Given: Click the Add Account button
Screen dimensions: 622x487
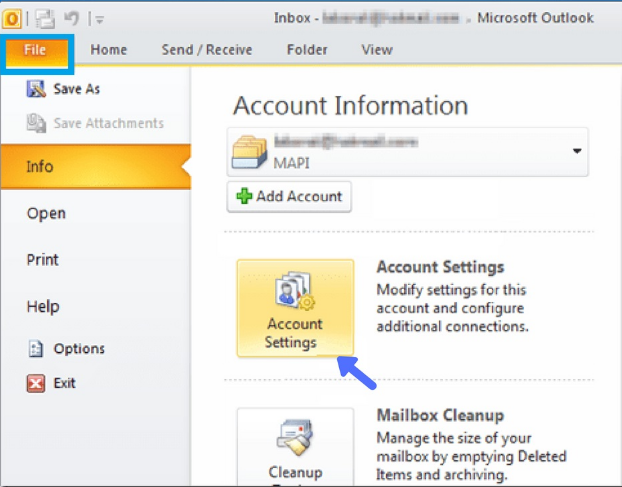Looking at the screenshot, I should click(289, 197).
